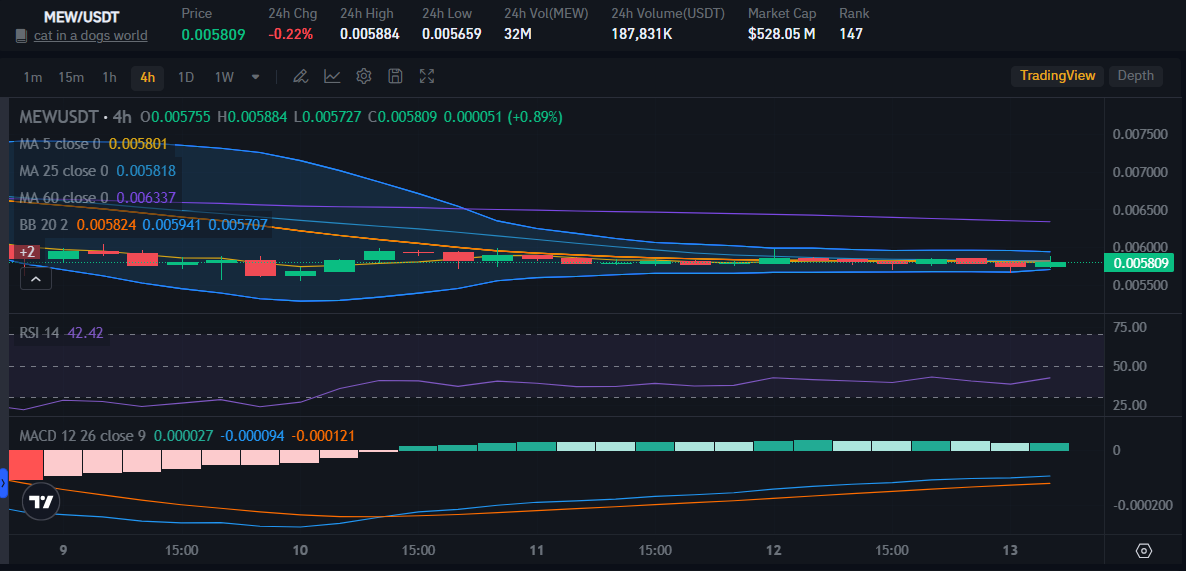The height and width of the screenshot is (571, 1186).
Task: Expand the left side panel handle
Action: [4, 483]
